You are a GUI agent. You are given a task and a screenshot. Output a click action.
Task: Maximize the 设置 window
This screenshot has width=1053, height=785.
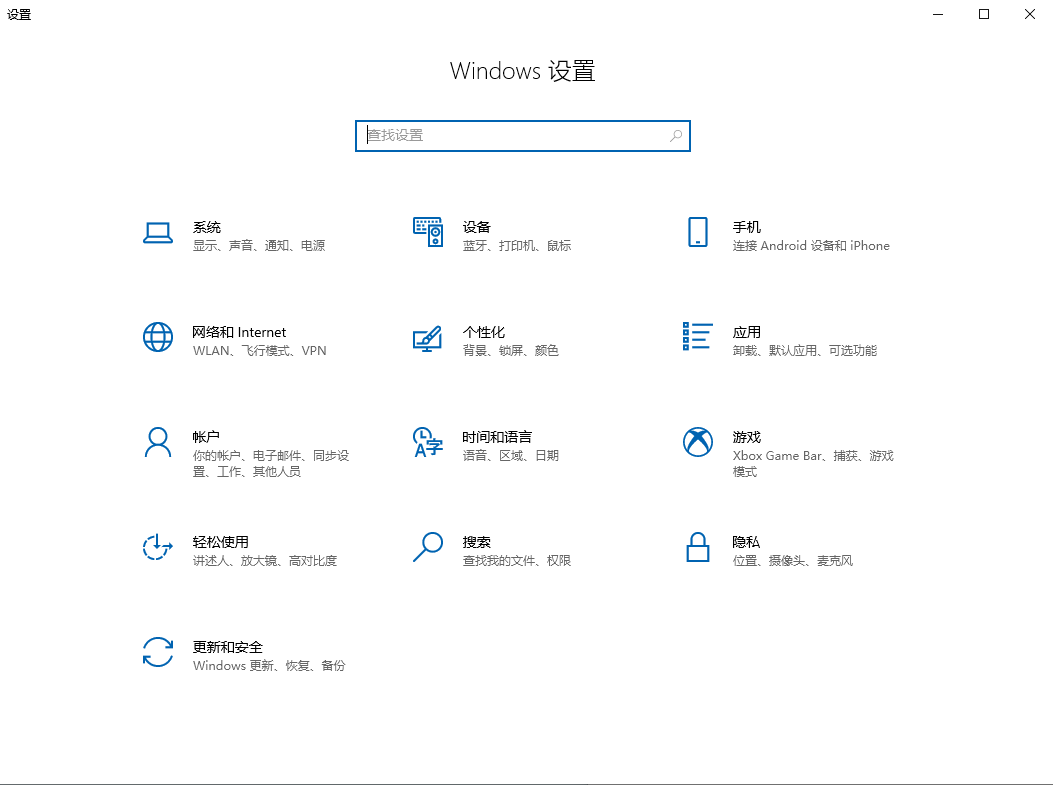coord(984,14)
